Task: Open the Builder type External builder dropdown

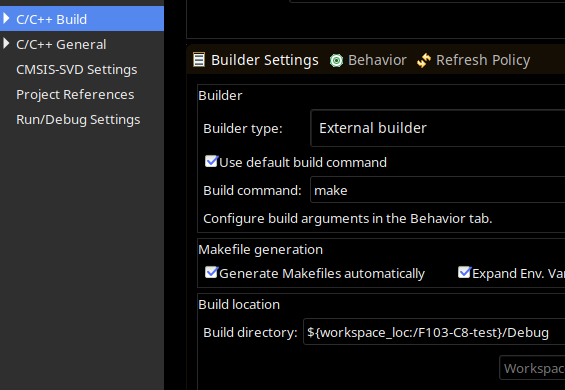Action: pos(437,128)
